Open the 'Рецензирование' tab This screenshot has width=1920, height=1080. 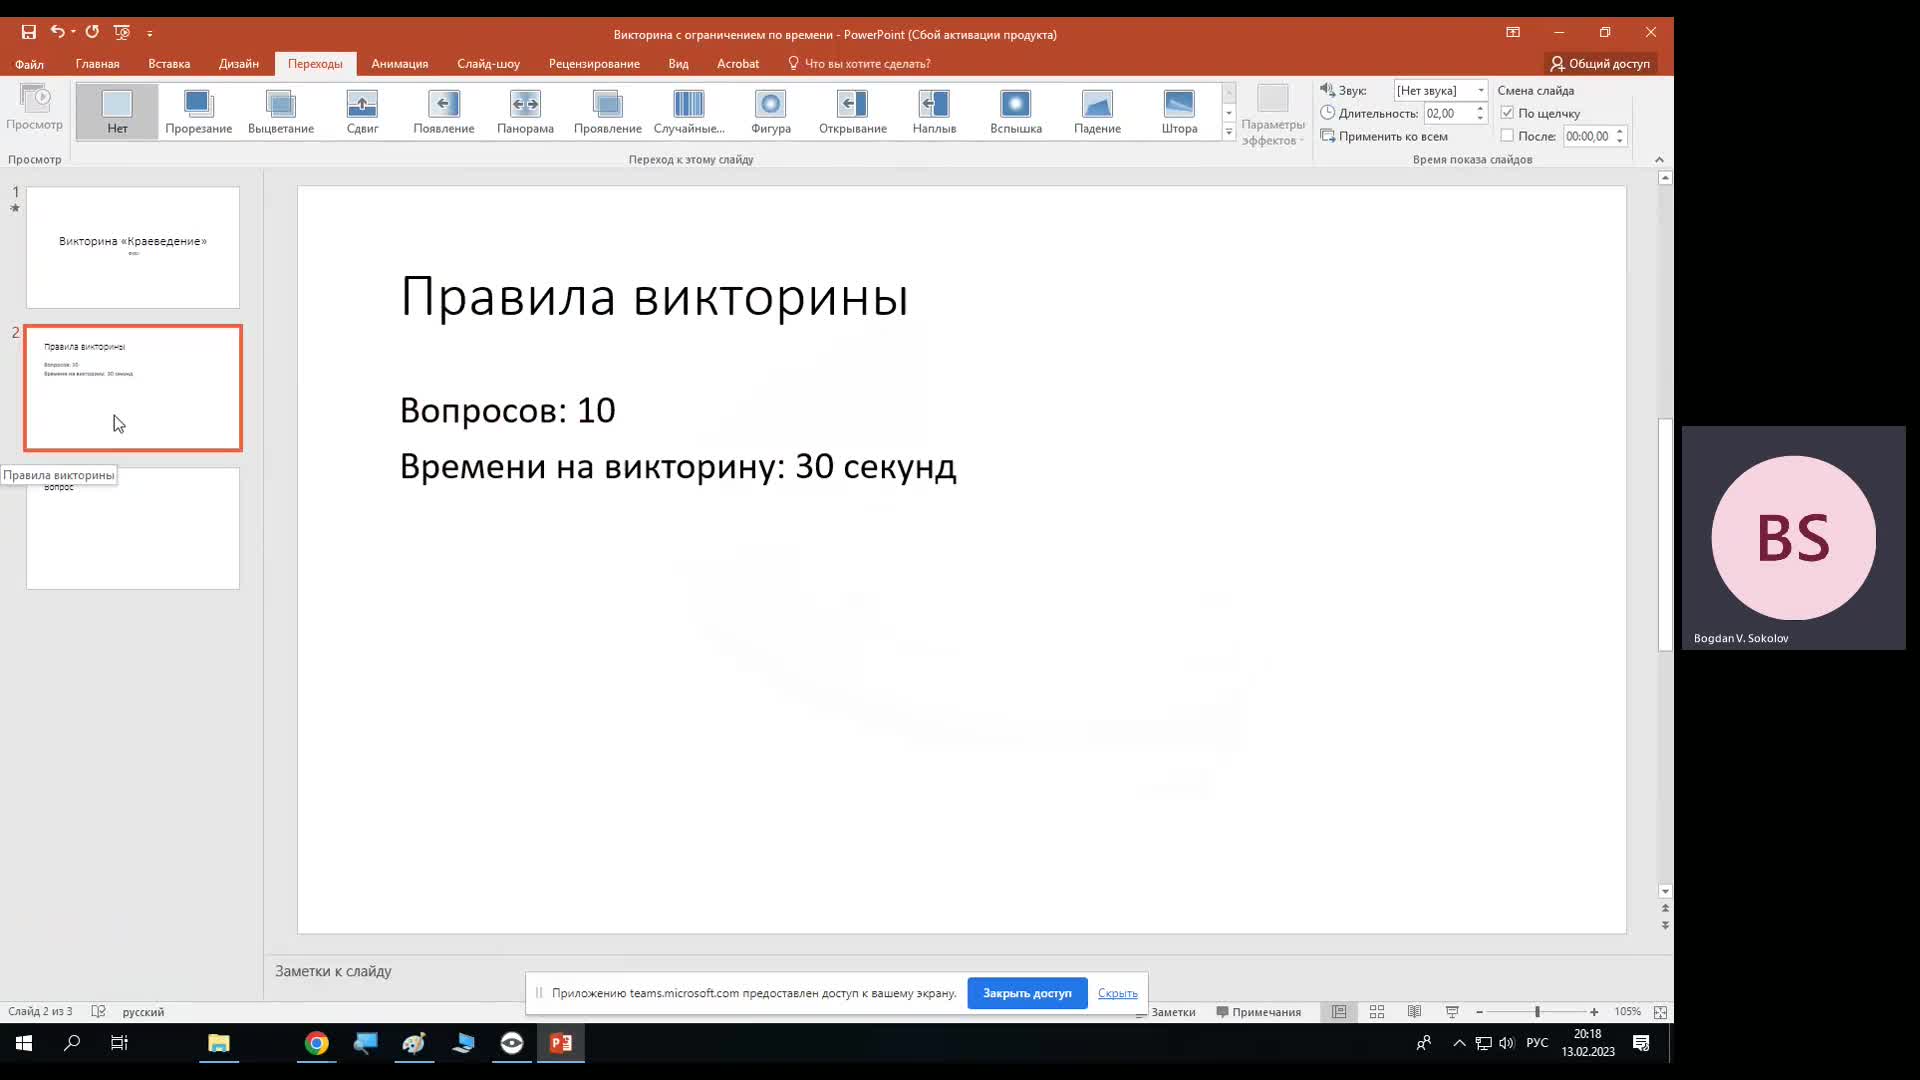click(x=594, y=63)
